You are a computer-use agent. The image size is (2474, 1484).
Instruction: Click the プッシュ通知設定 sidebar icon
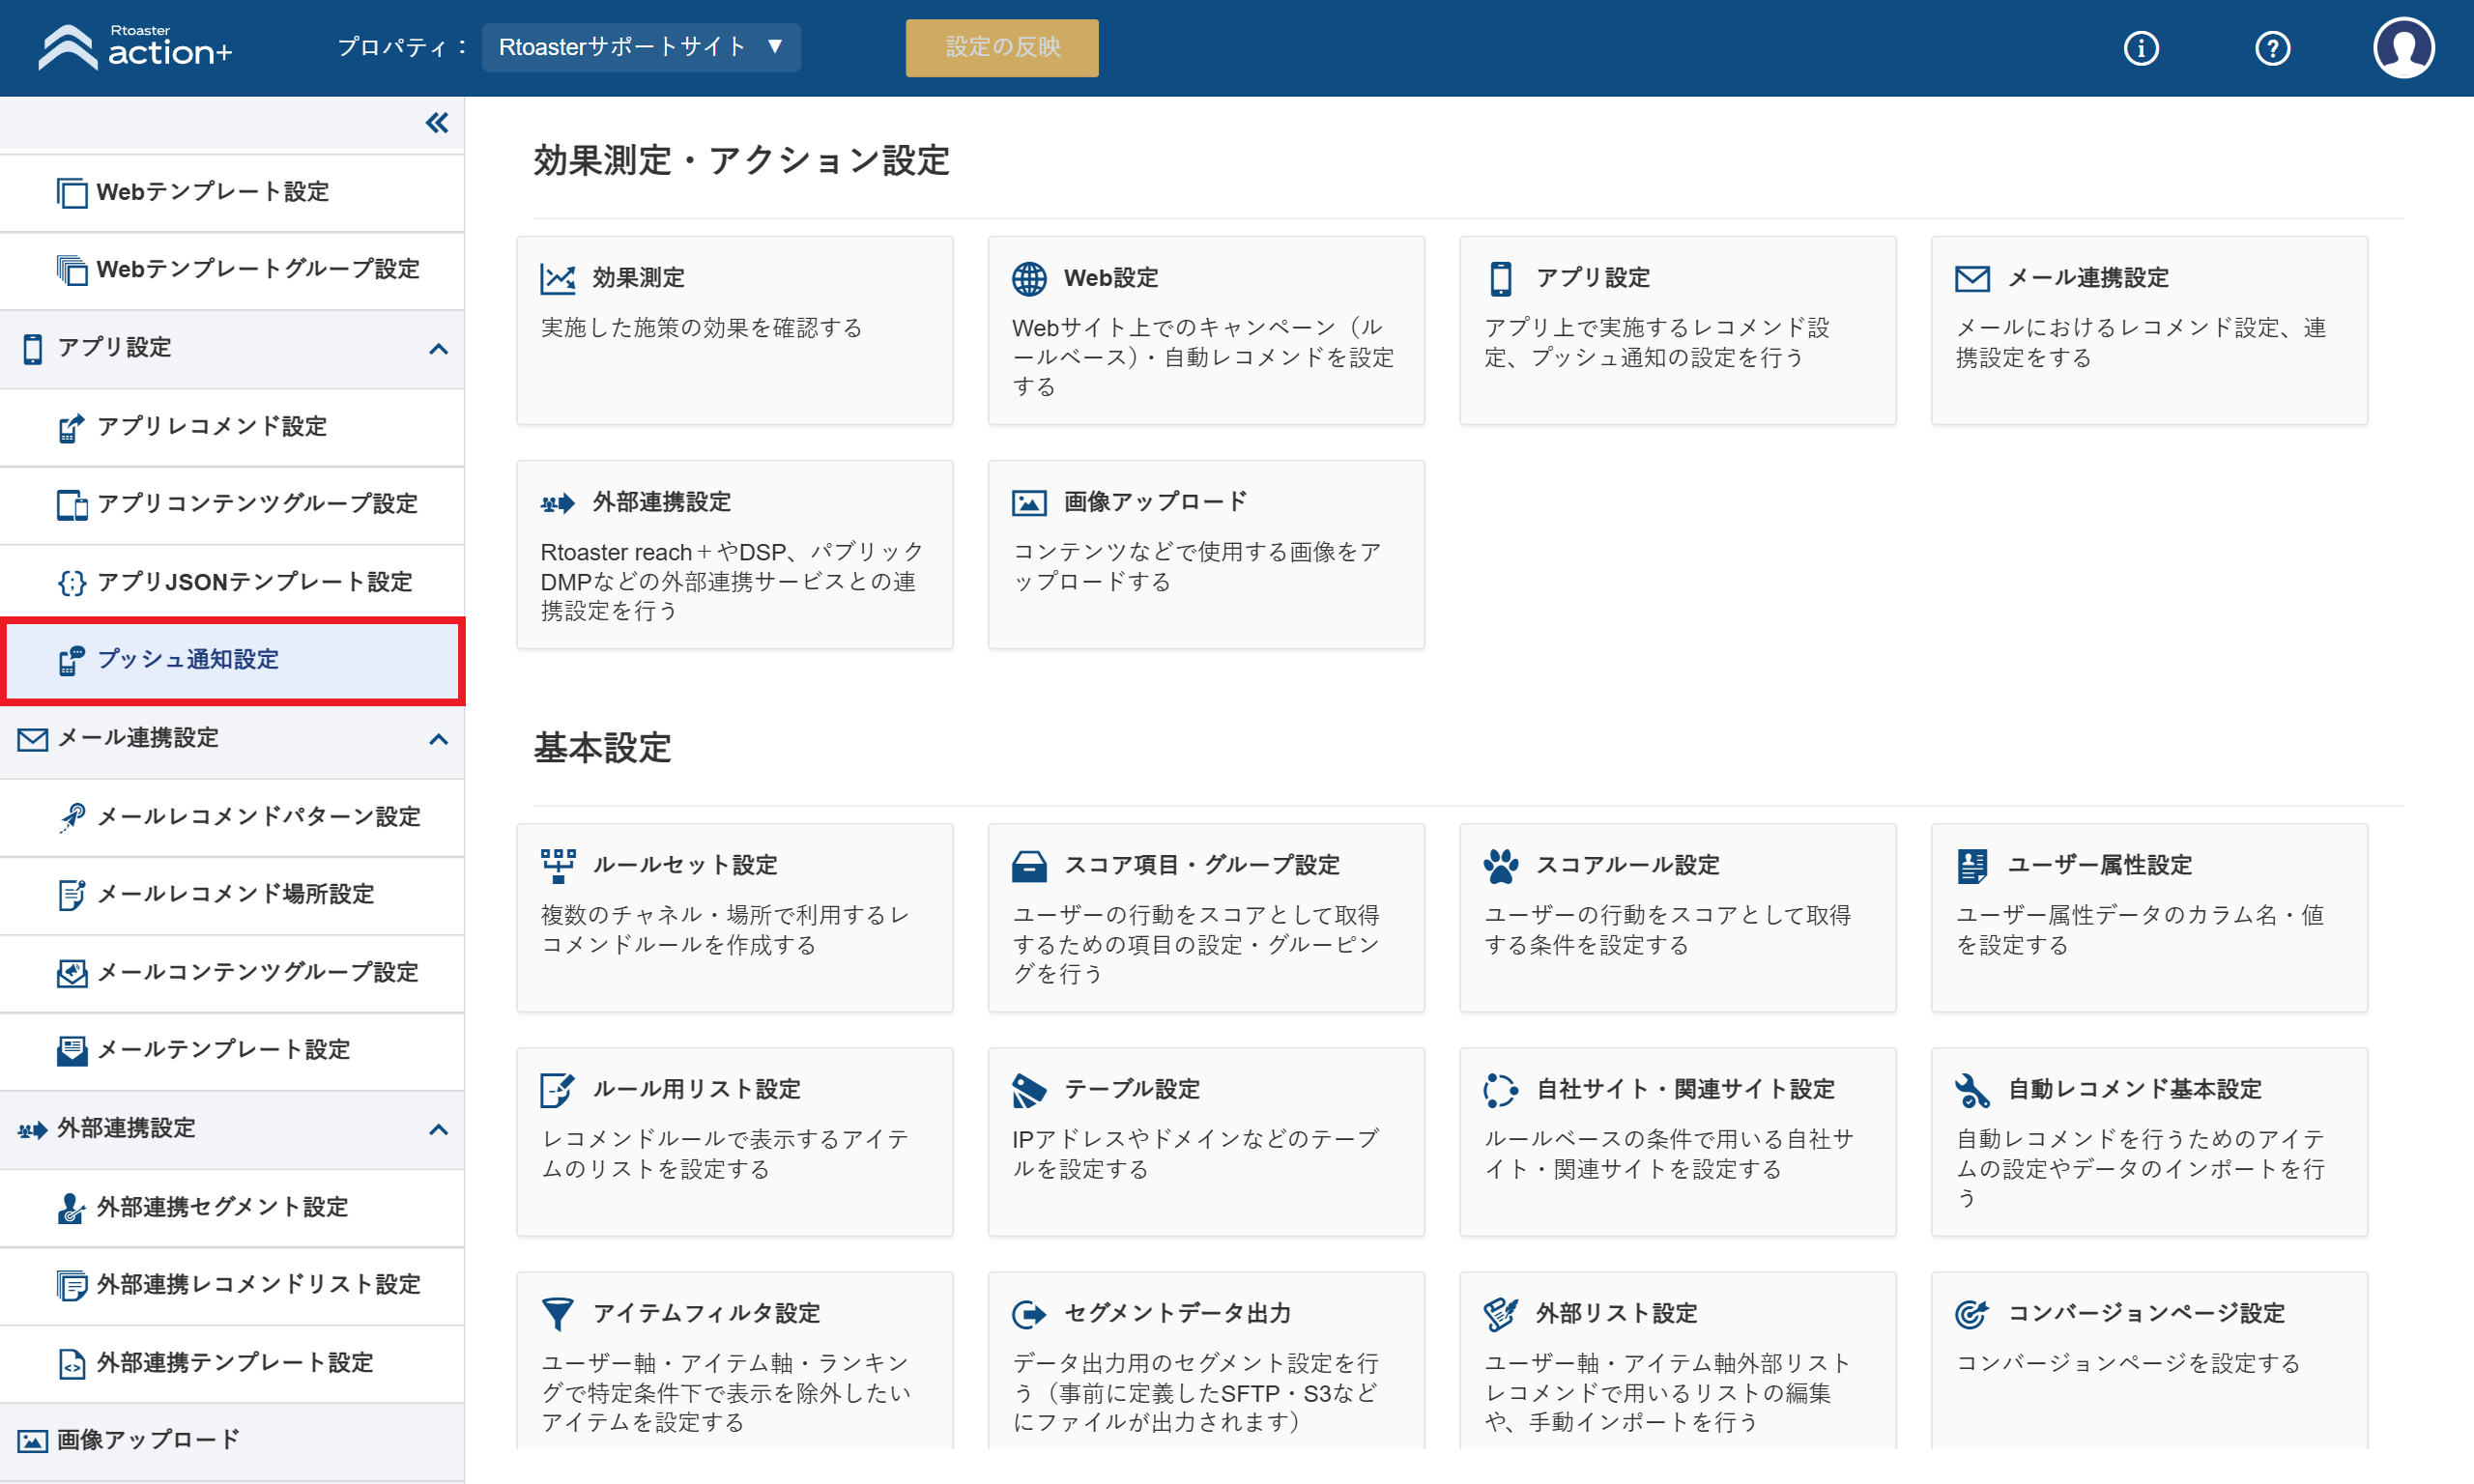(72, 660)
